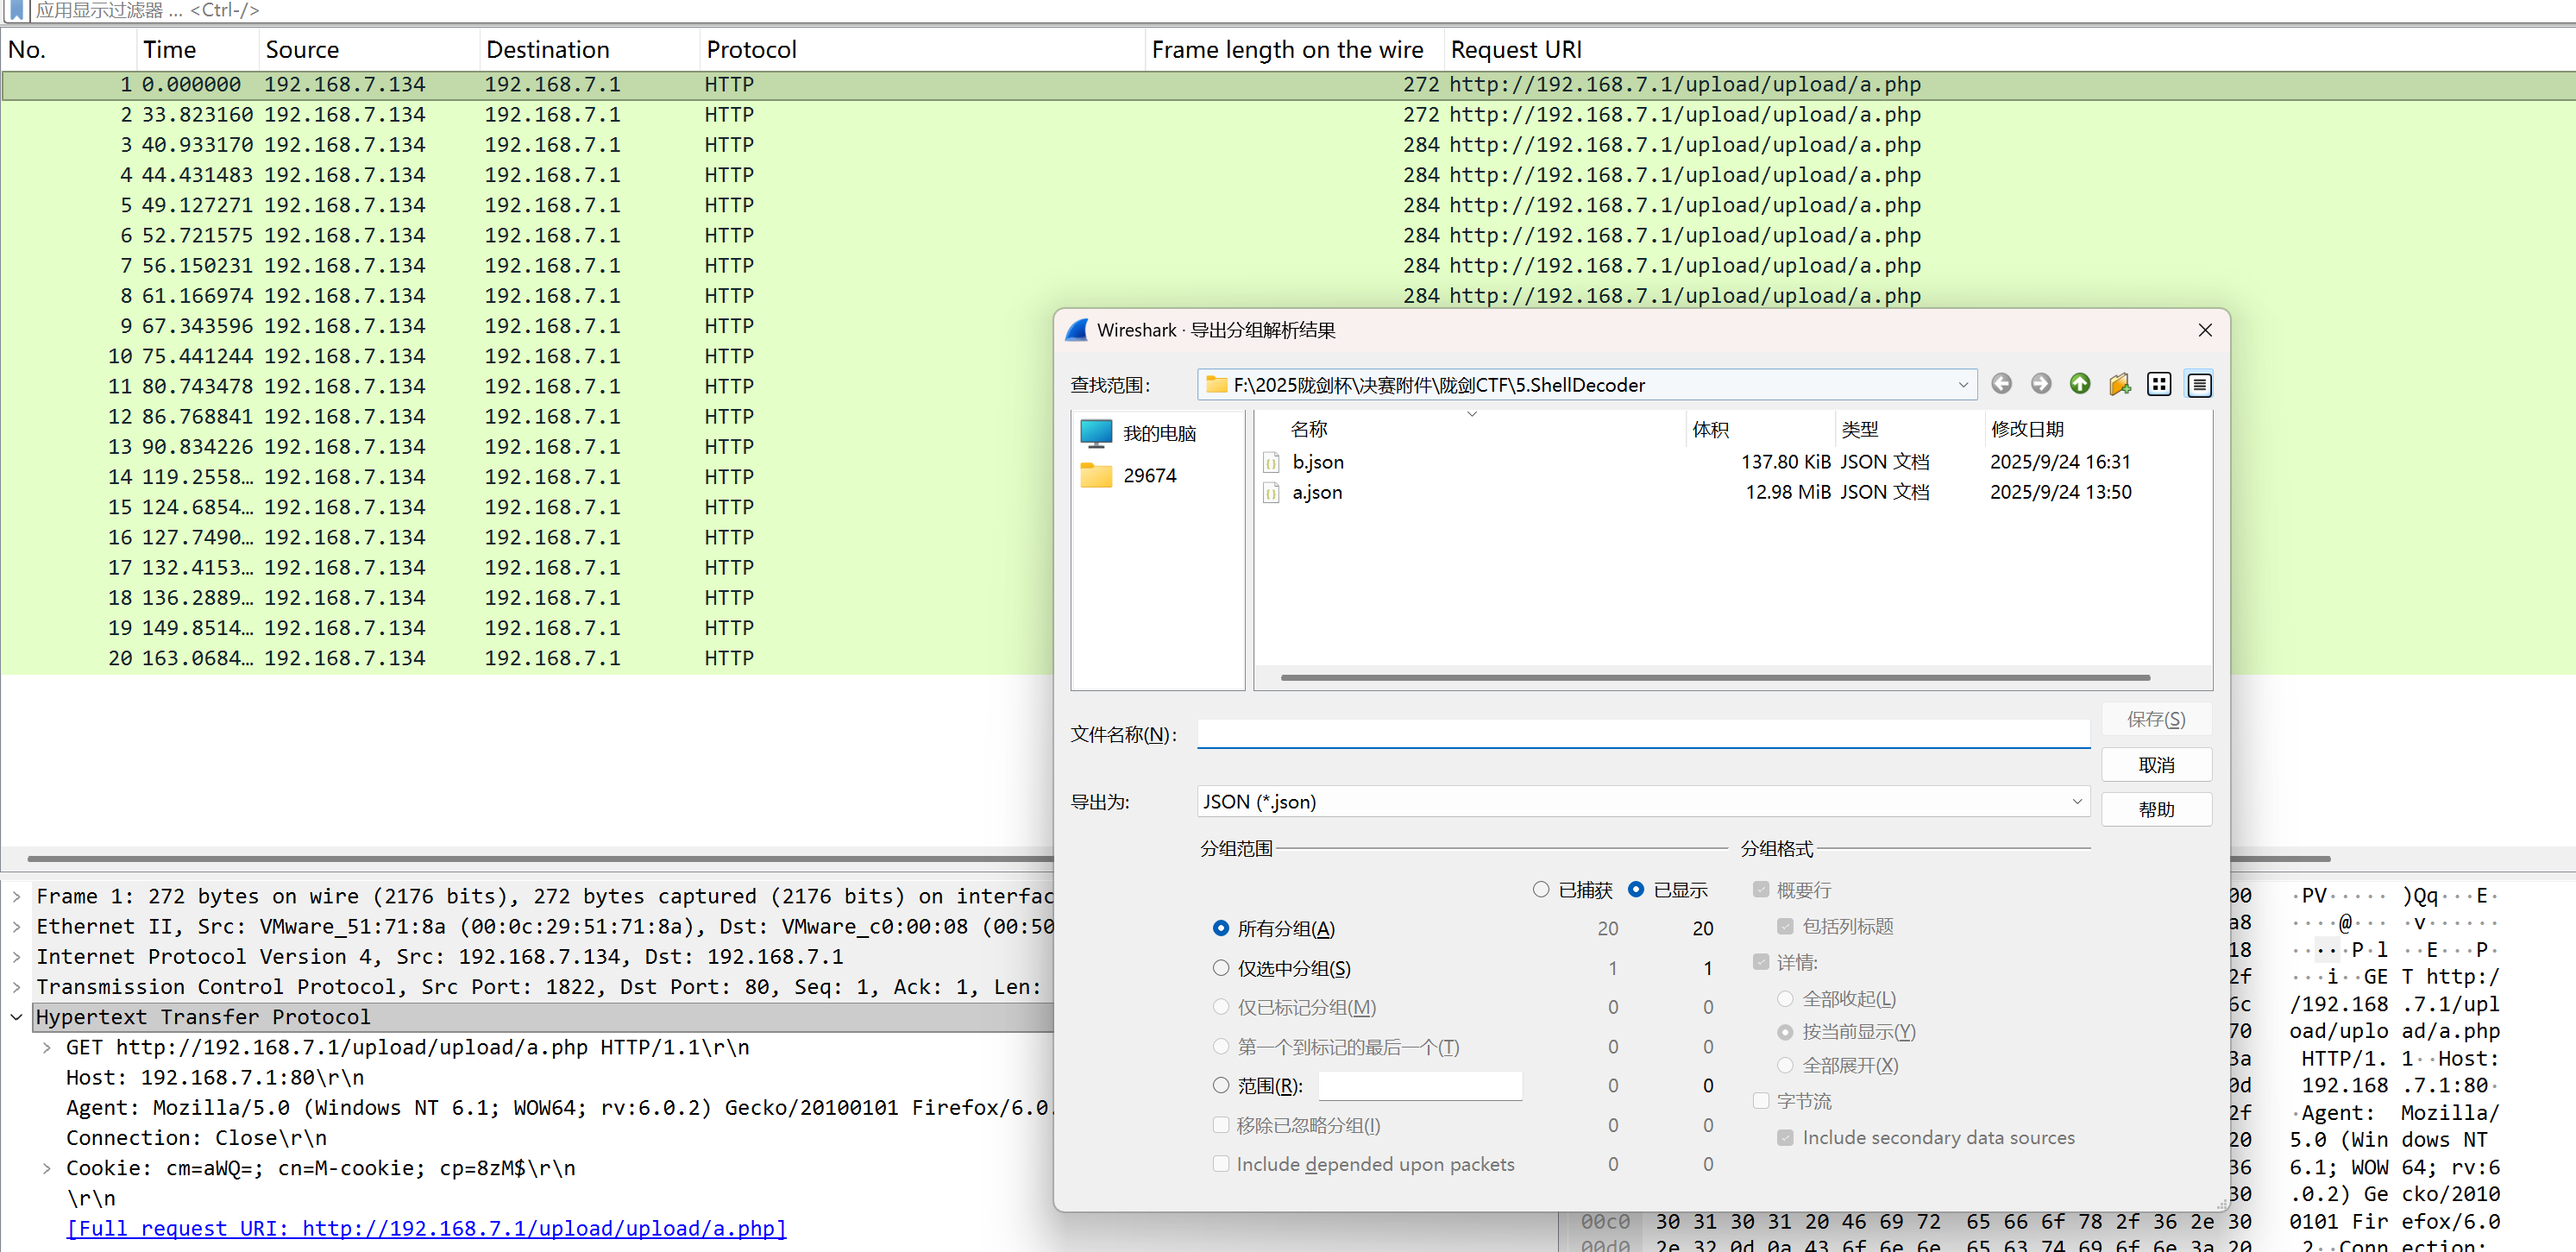Sort packets by Protocol column header
Viewport: 2576px width, 1252px height.
click(751, 50)
